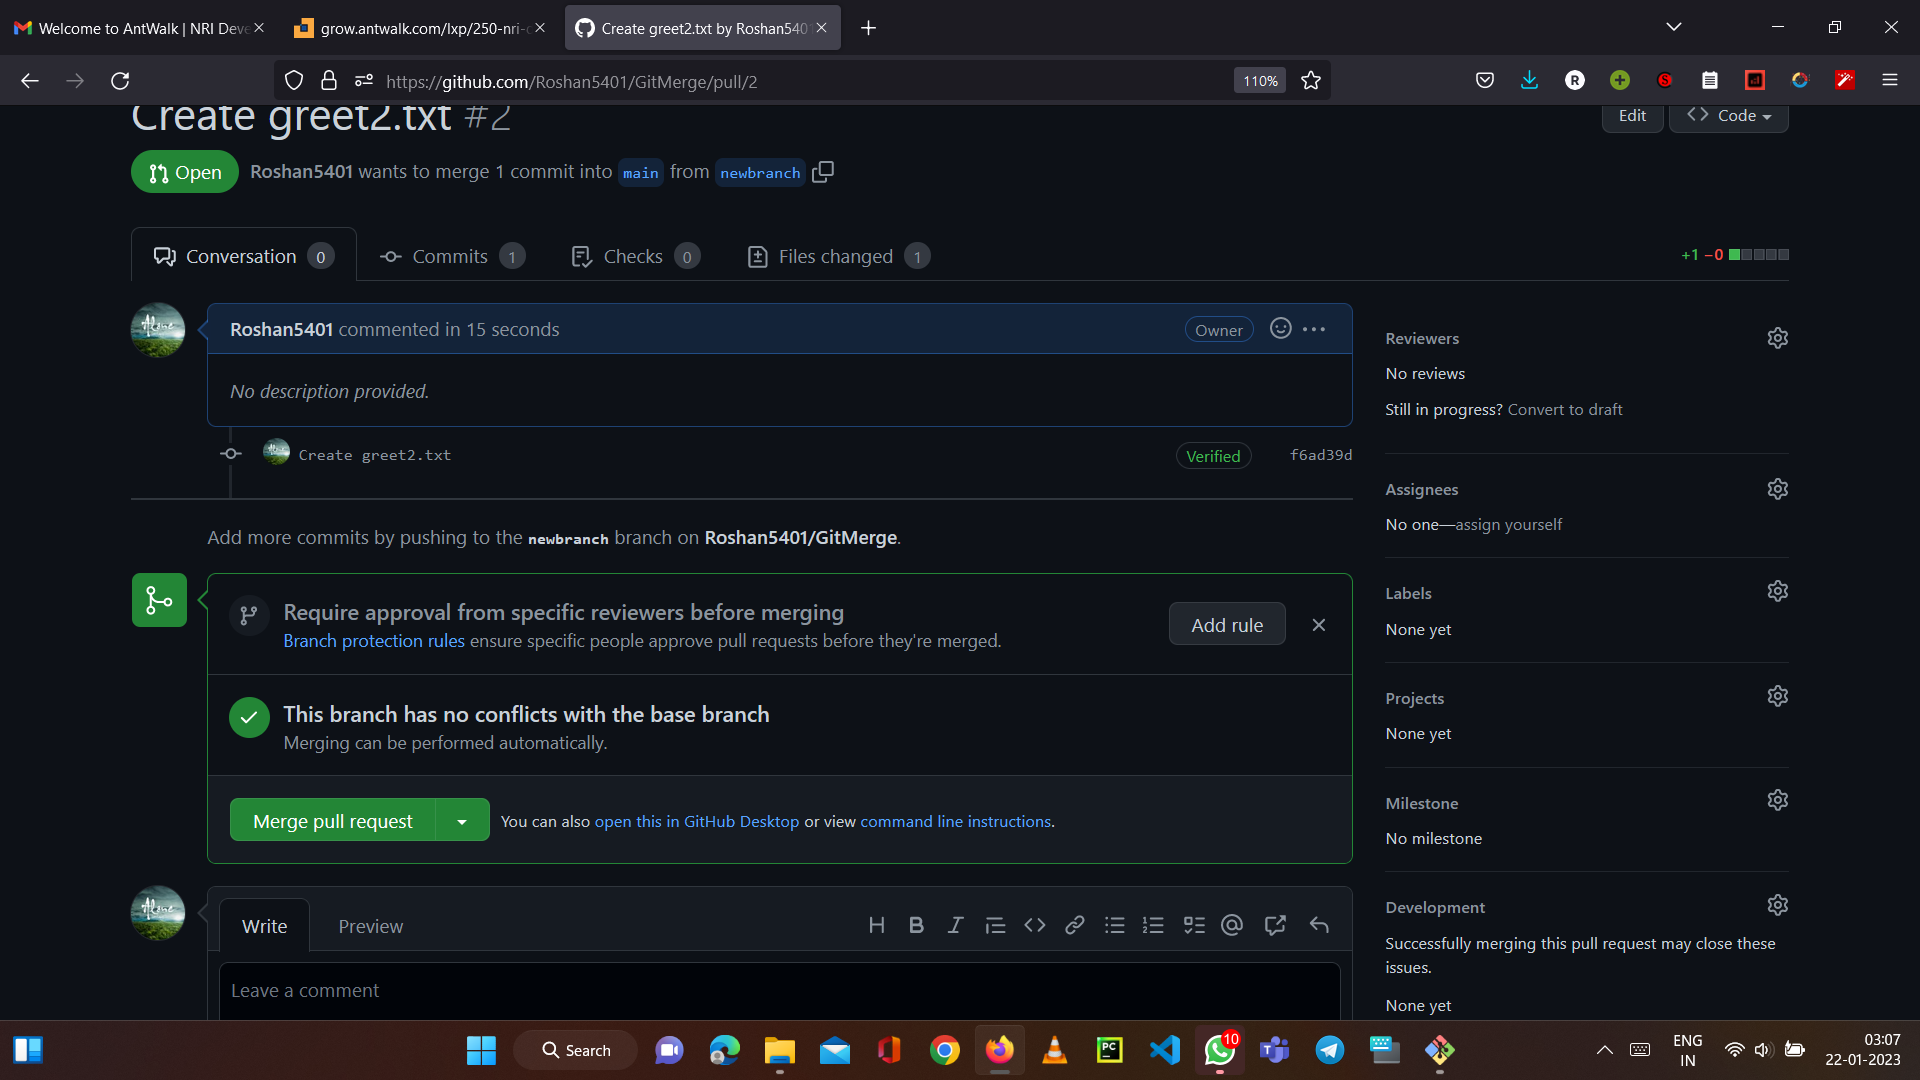Screen dimensions: 1920x1080
Task: Copy the newbranch branch name
Action: pos(822,172)
